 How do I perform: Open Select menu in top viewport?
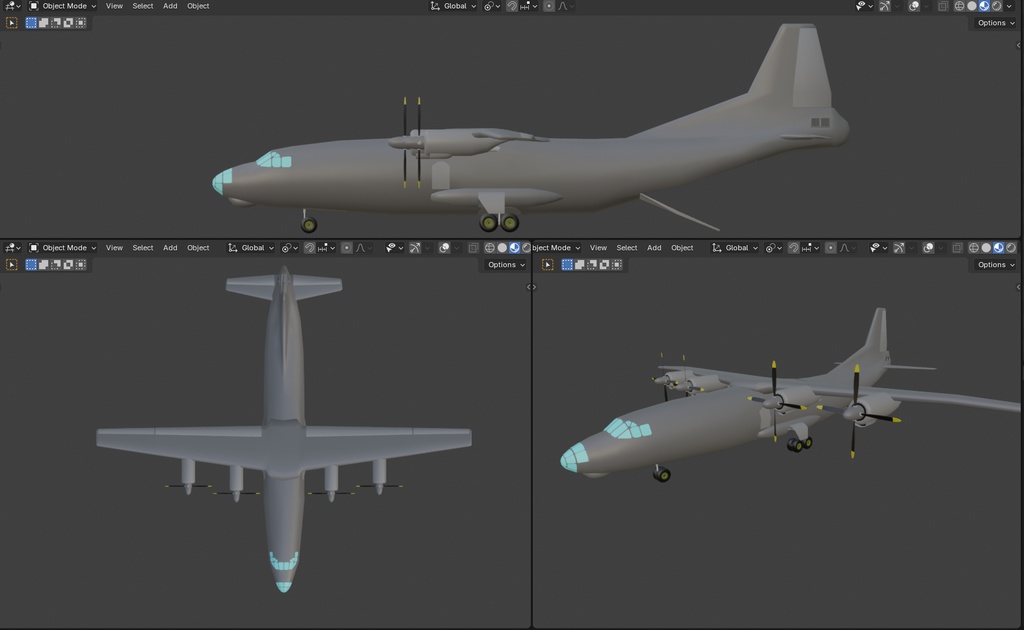tap(142, 6)
